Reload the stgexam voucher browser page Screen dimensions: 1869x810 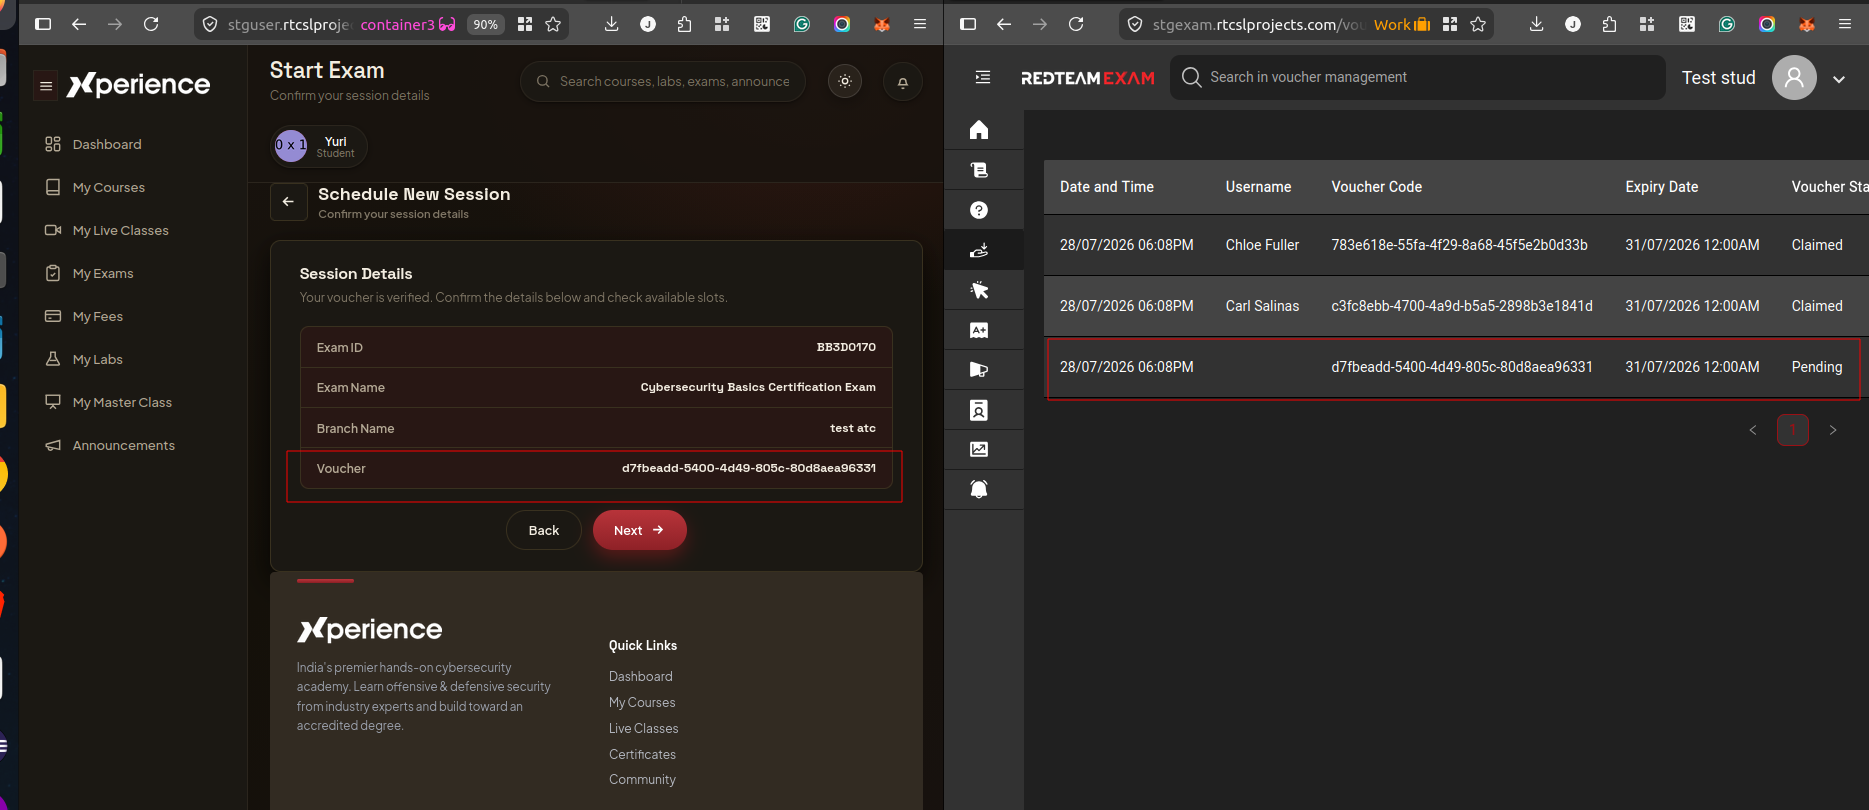pyautogui.click(x=1076, y=24)
